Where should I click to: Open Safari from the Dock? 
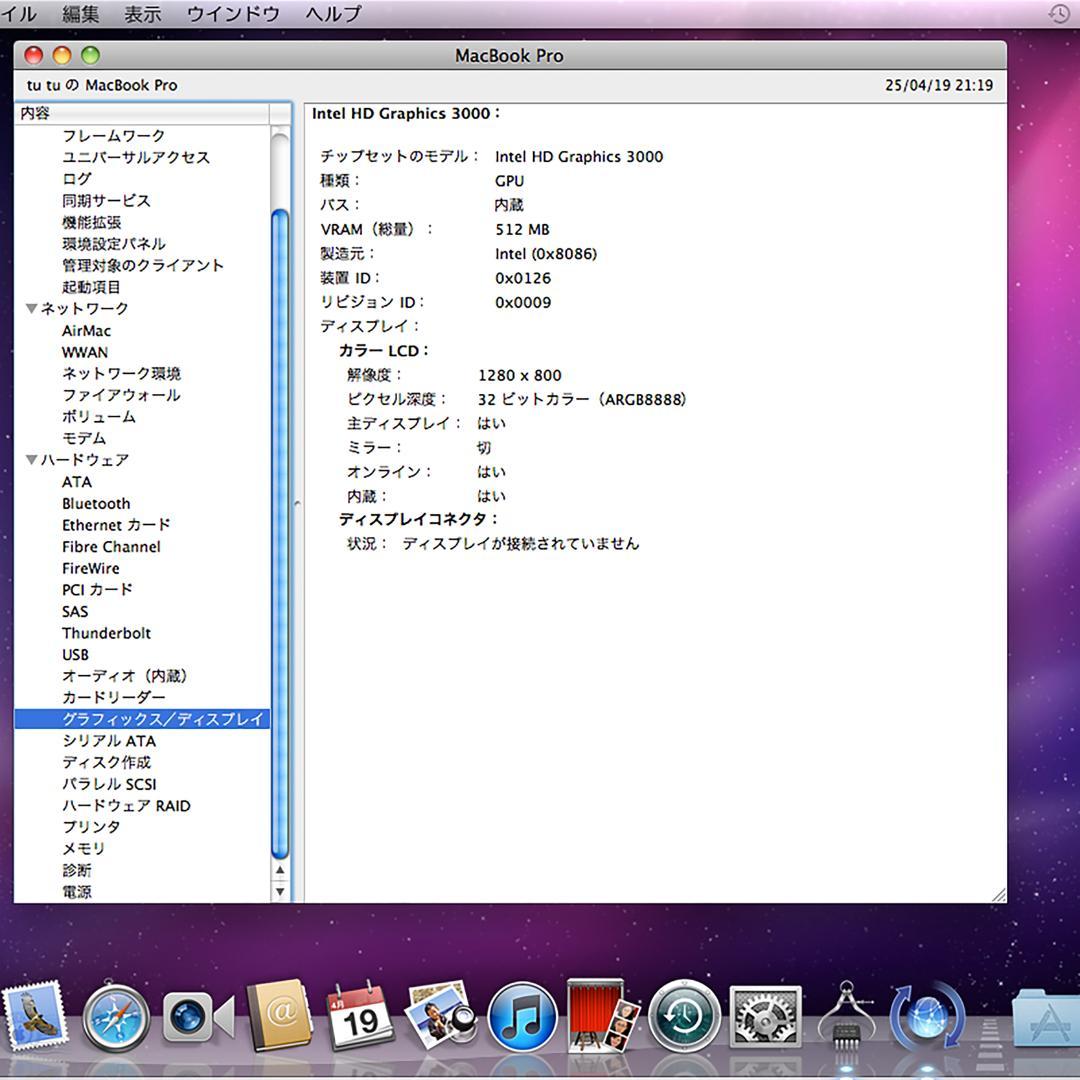pyautogui.click(x=117, y=1022)
